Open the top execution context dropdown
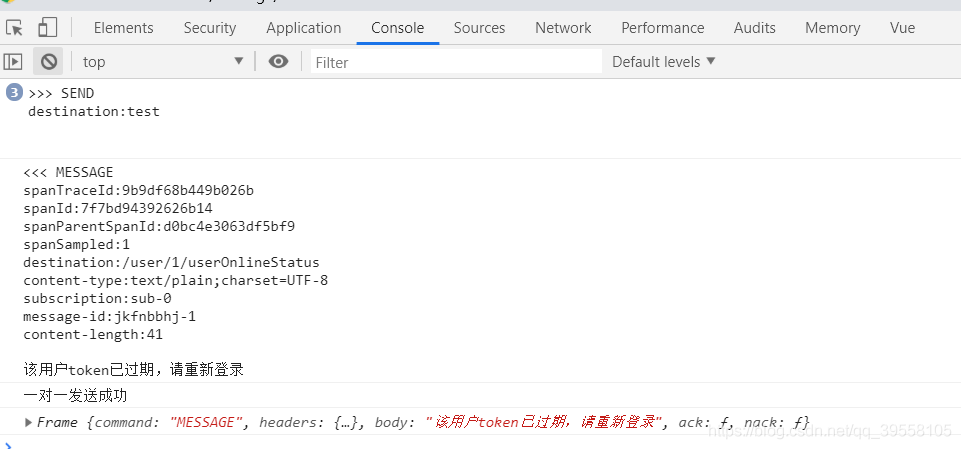 click(163, 62)
